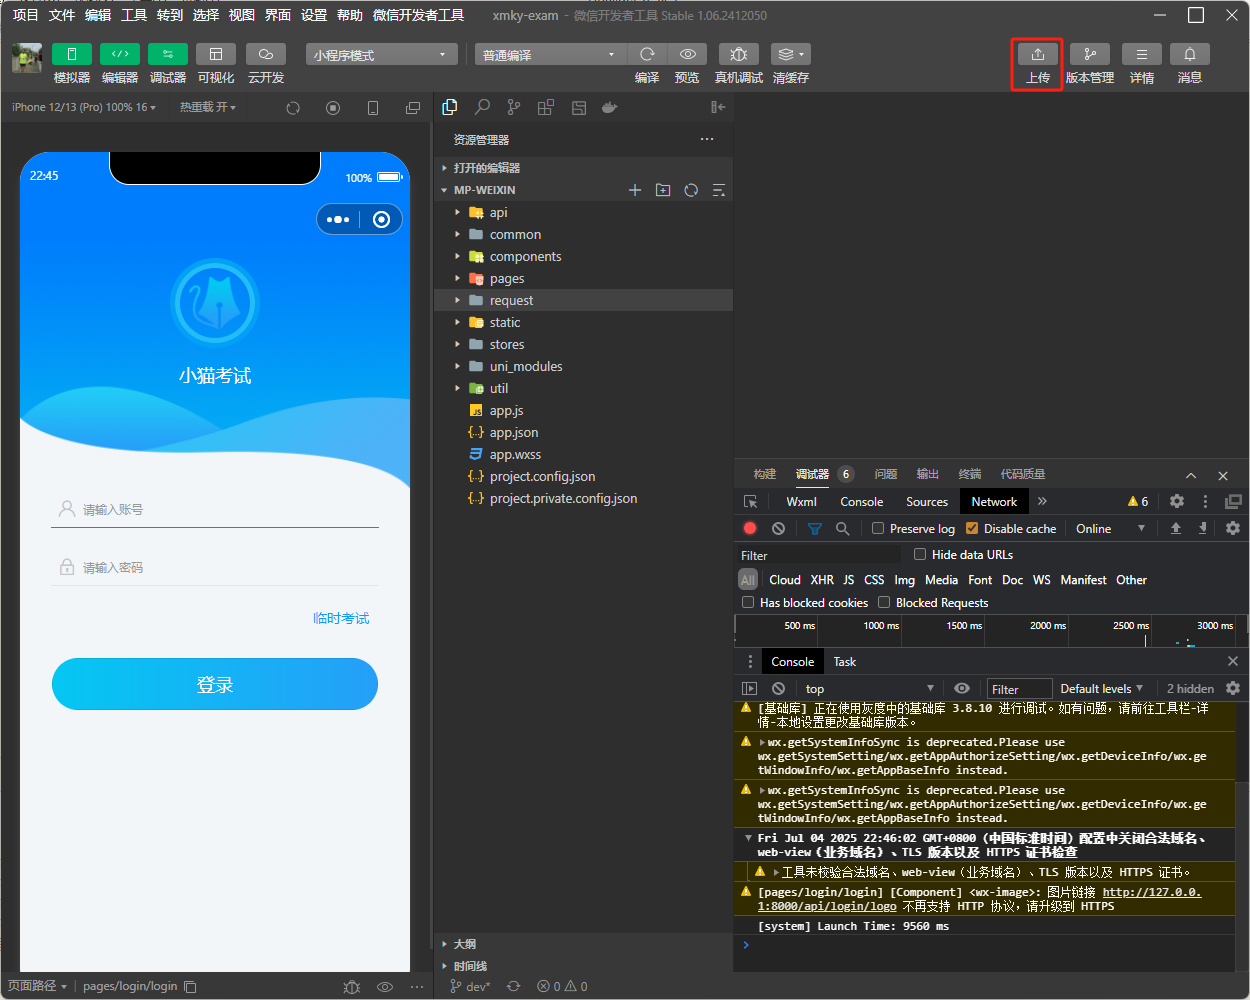
Task: Open Version Management (版本管理) icon
Action: coord(1089,55)
